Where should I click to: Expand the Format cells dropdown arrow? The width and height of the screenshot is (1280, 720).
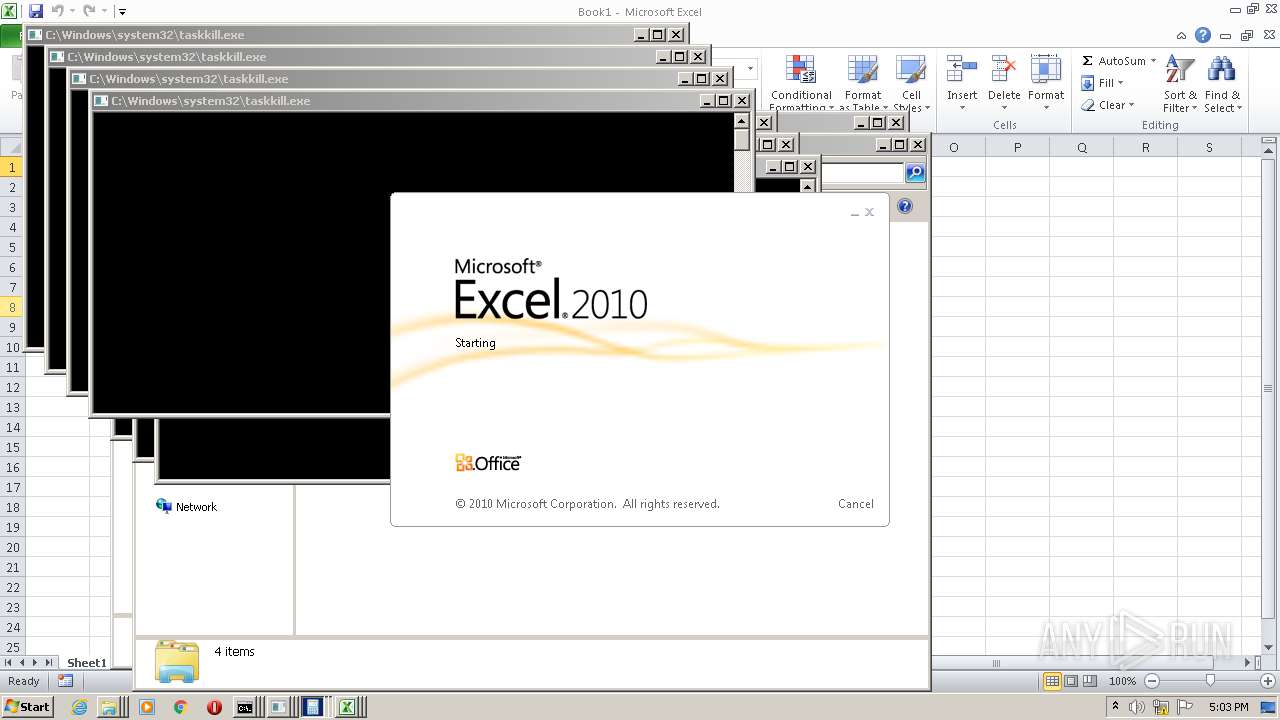point(1046,108)
